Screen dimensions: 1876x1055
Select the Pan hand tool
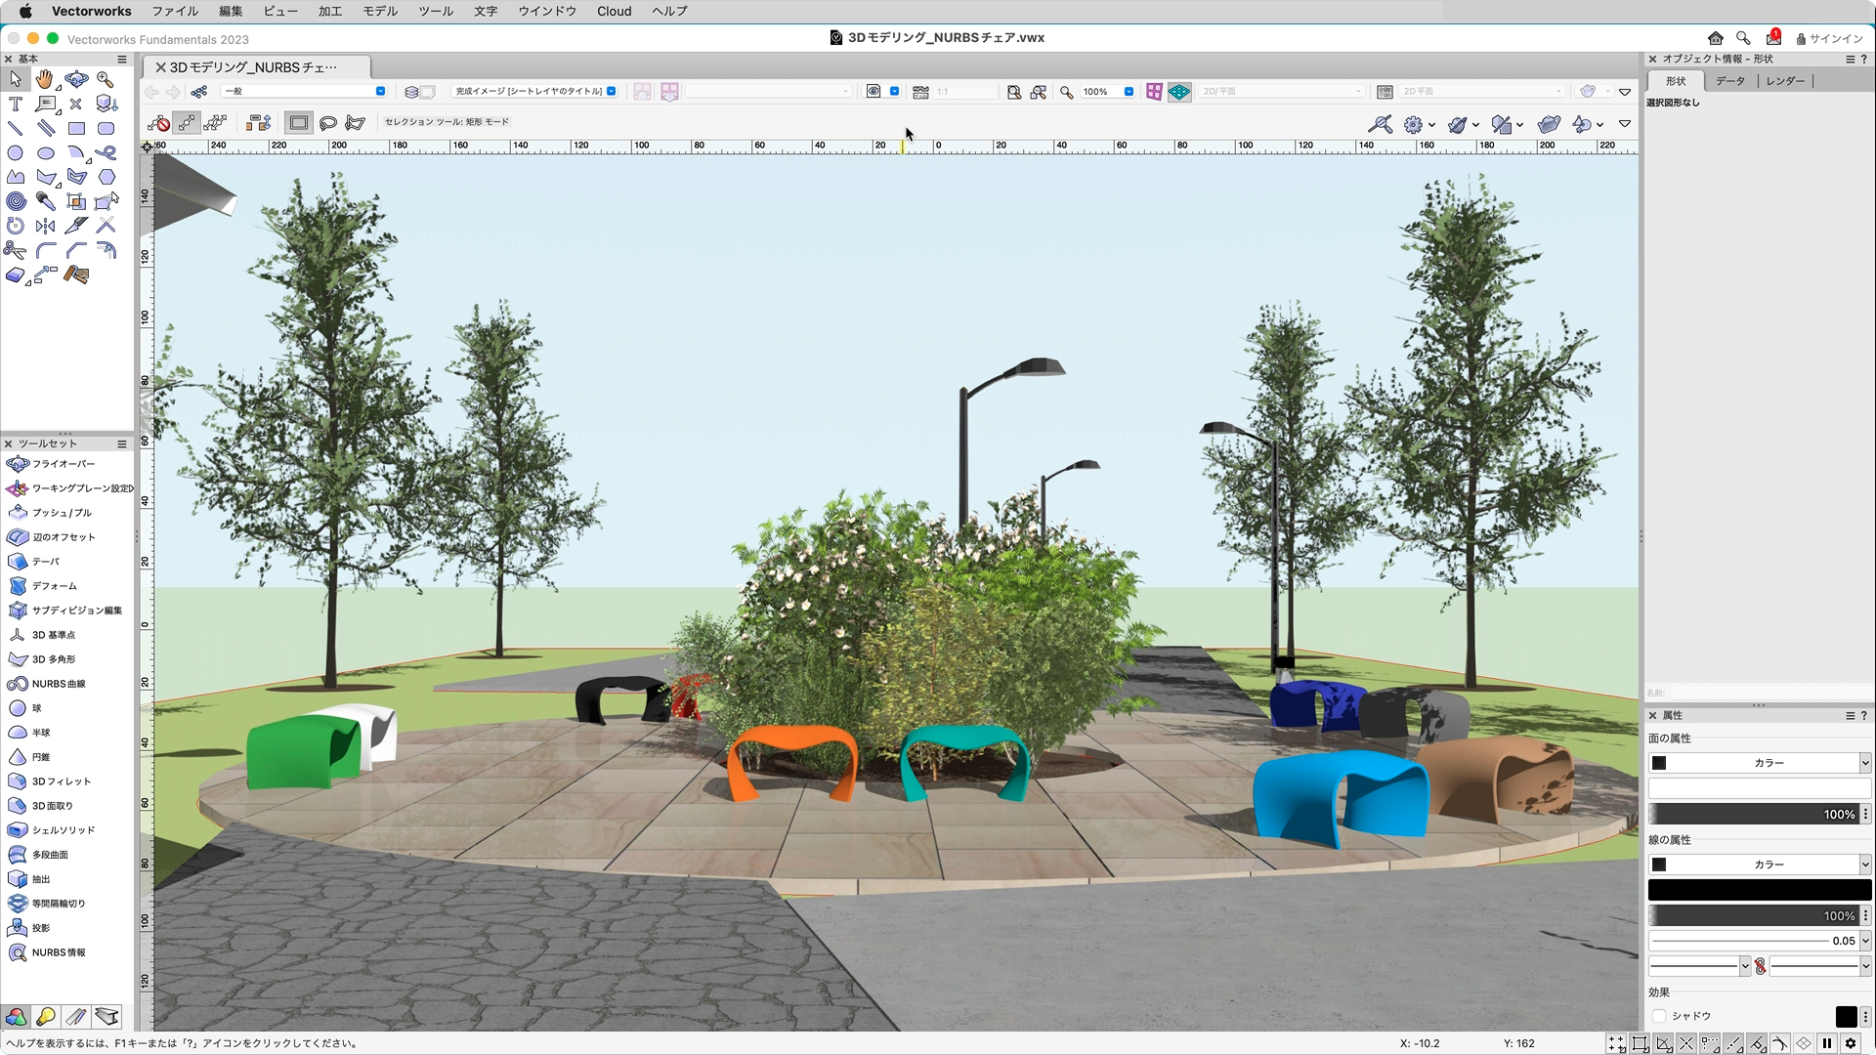[45, 79]
